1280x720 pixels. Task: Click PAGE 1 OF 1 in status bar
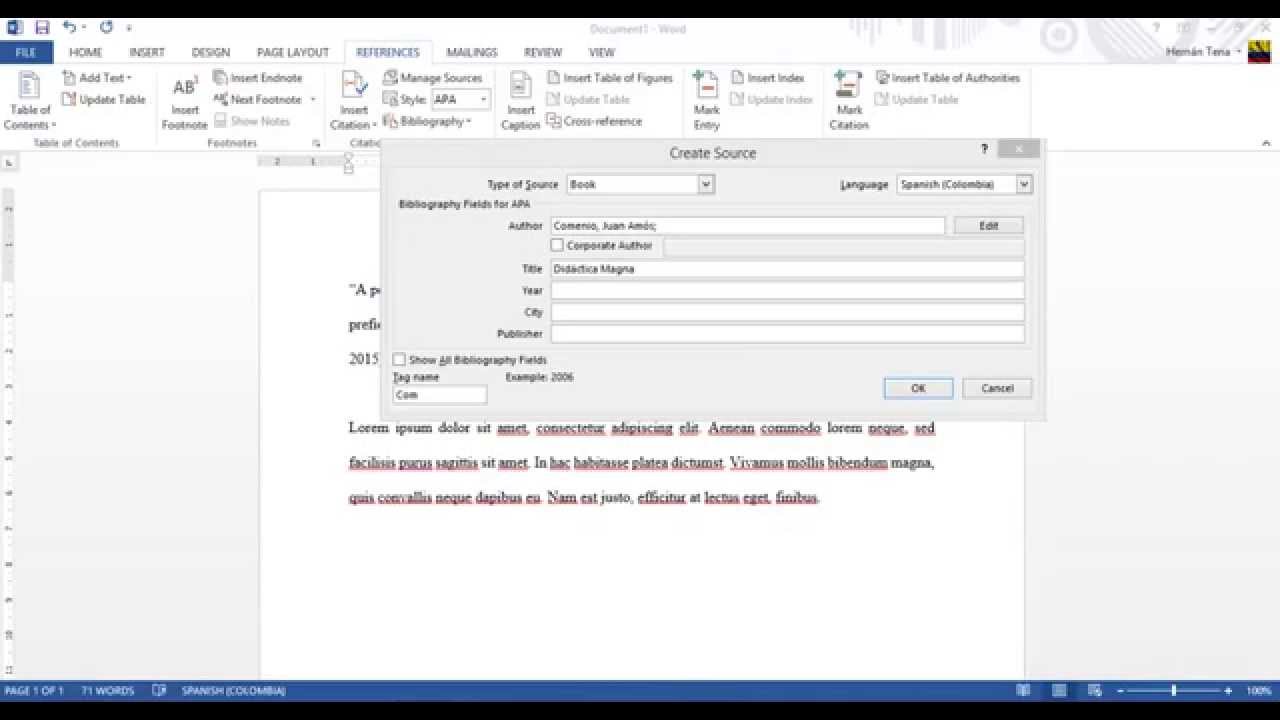[x=34, y=690]
